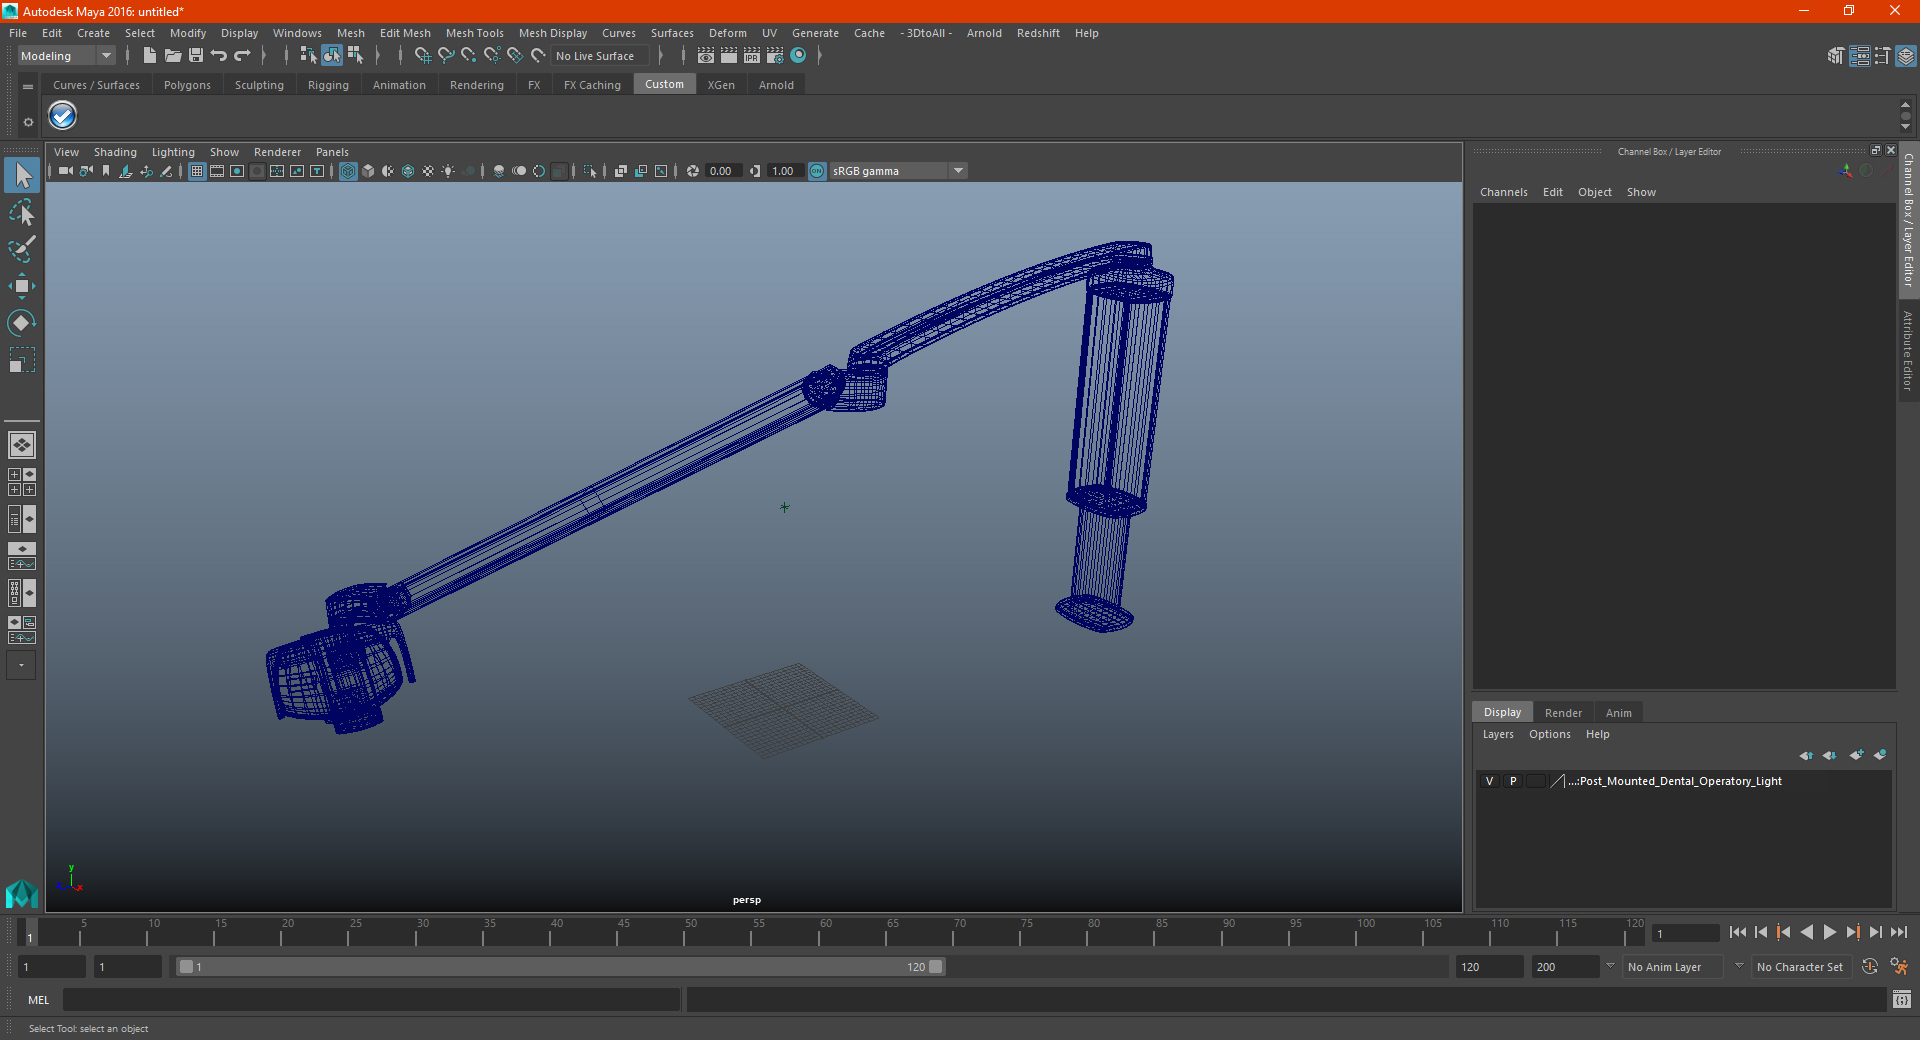
Task: Open viewport Shading menu
Action: pyautogui.click(x=115, y=152)
